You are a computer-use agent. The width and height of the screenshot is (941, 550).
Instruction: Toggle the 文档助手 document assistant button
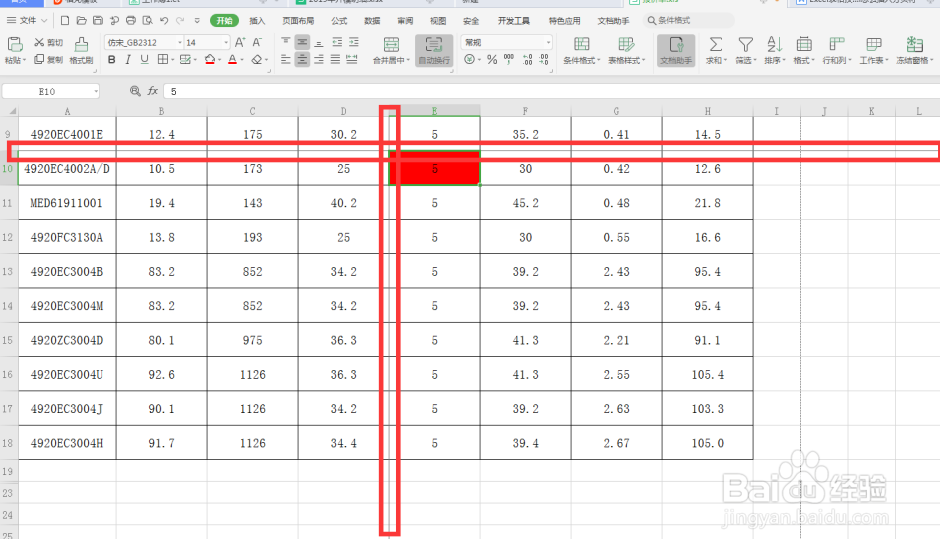[x=676, y=50]
